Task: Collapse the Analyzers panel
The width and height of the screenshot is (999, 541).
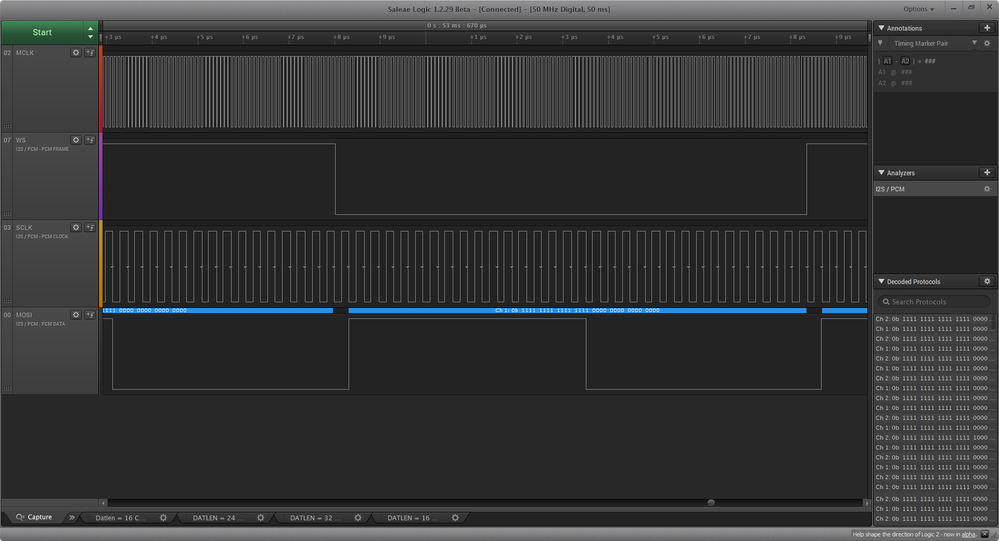Action: [x=881, y=173]
